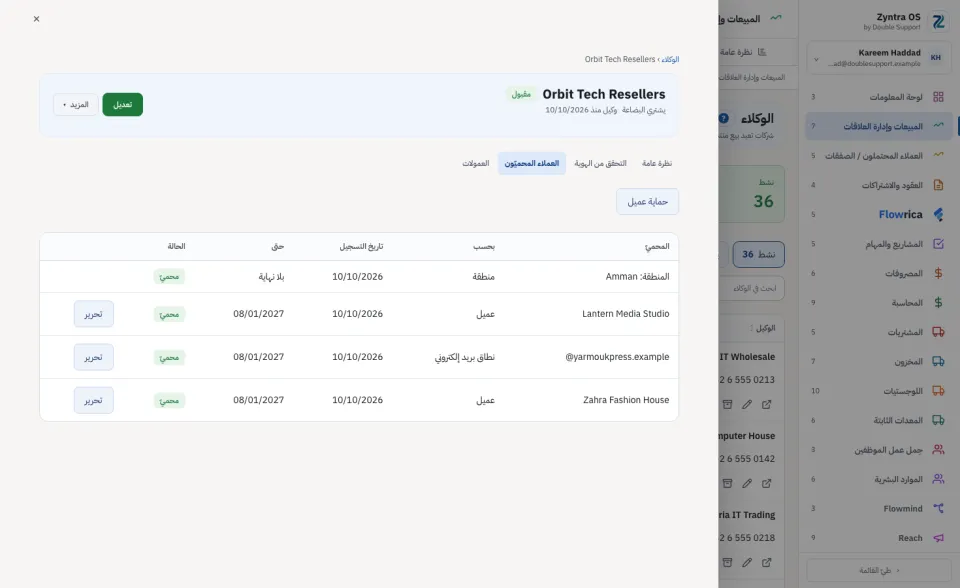This screenshot has height=588, width=960.
Task: Collapse the sidebar with طي القائمة
Action: point(879,570)
